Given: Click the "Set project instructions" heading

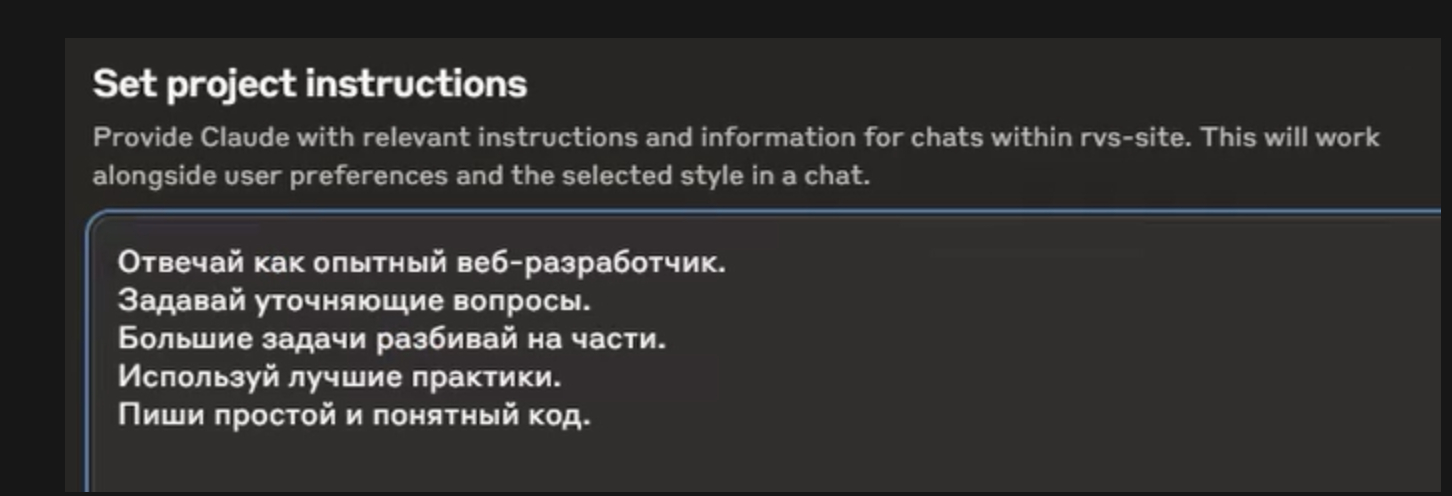Looking at the screenshot, I should 310,84.
